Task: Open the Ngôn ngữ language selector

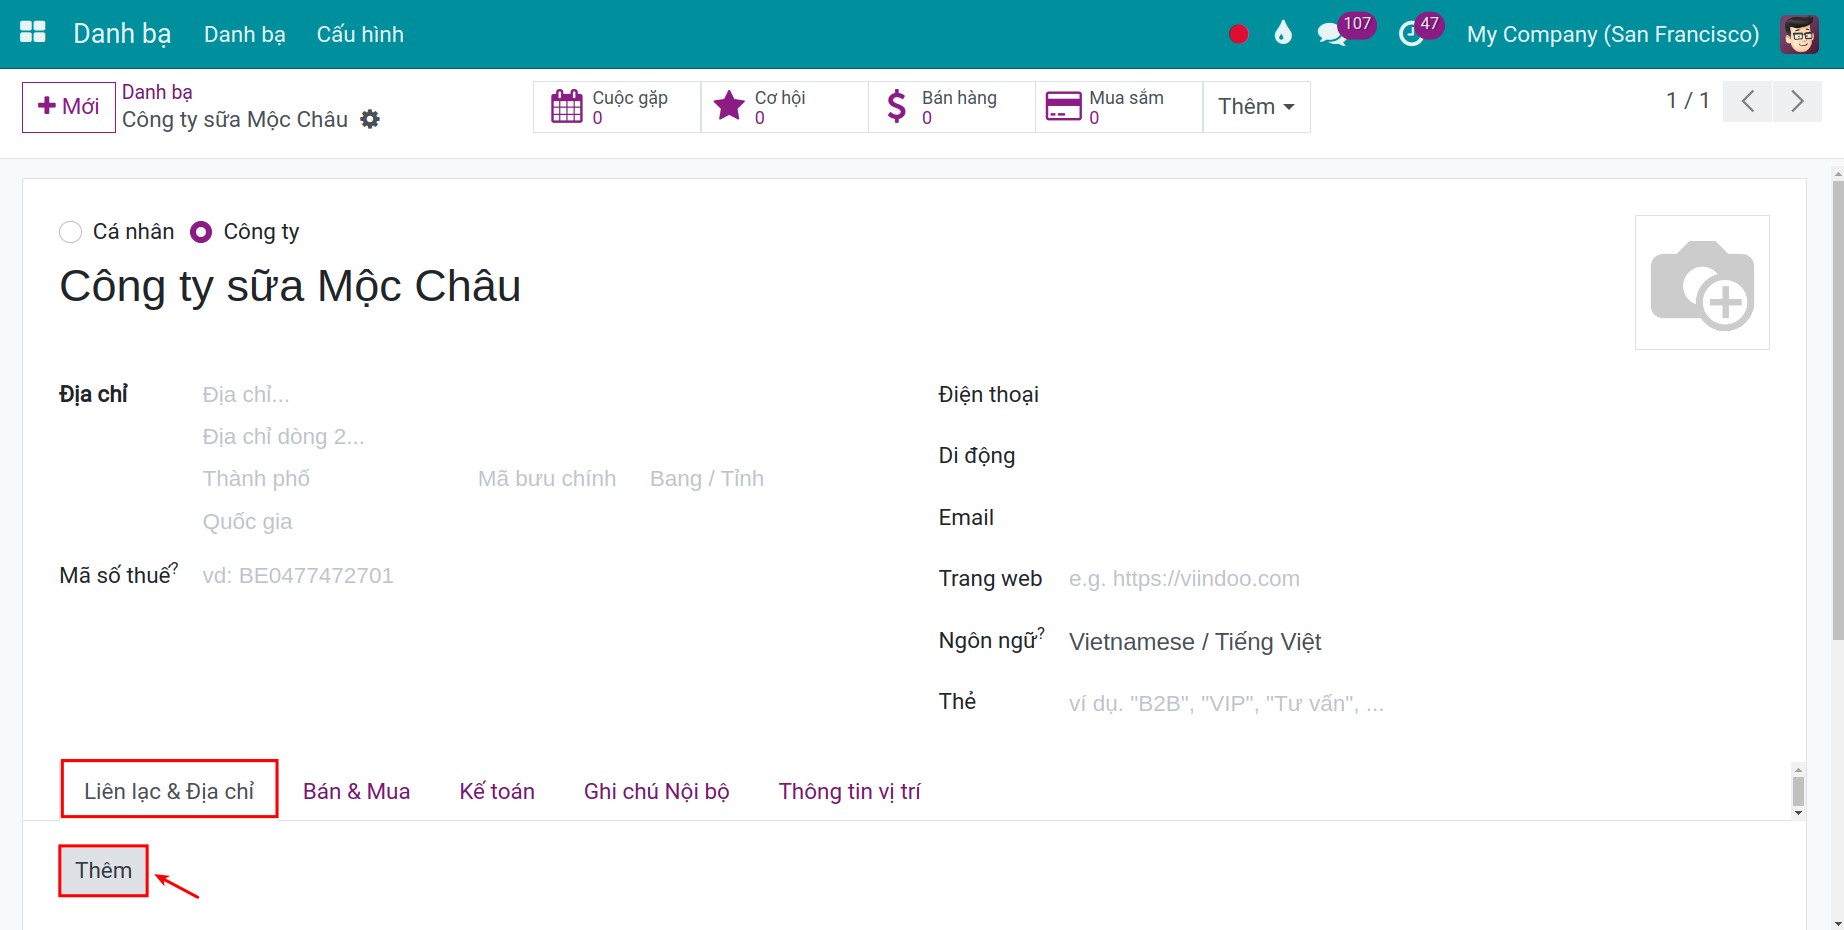Action: coord(1418,642)
